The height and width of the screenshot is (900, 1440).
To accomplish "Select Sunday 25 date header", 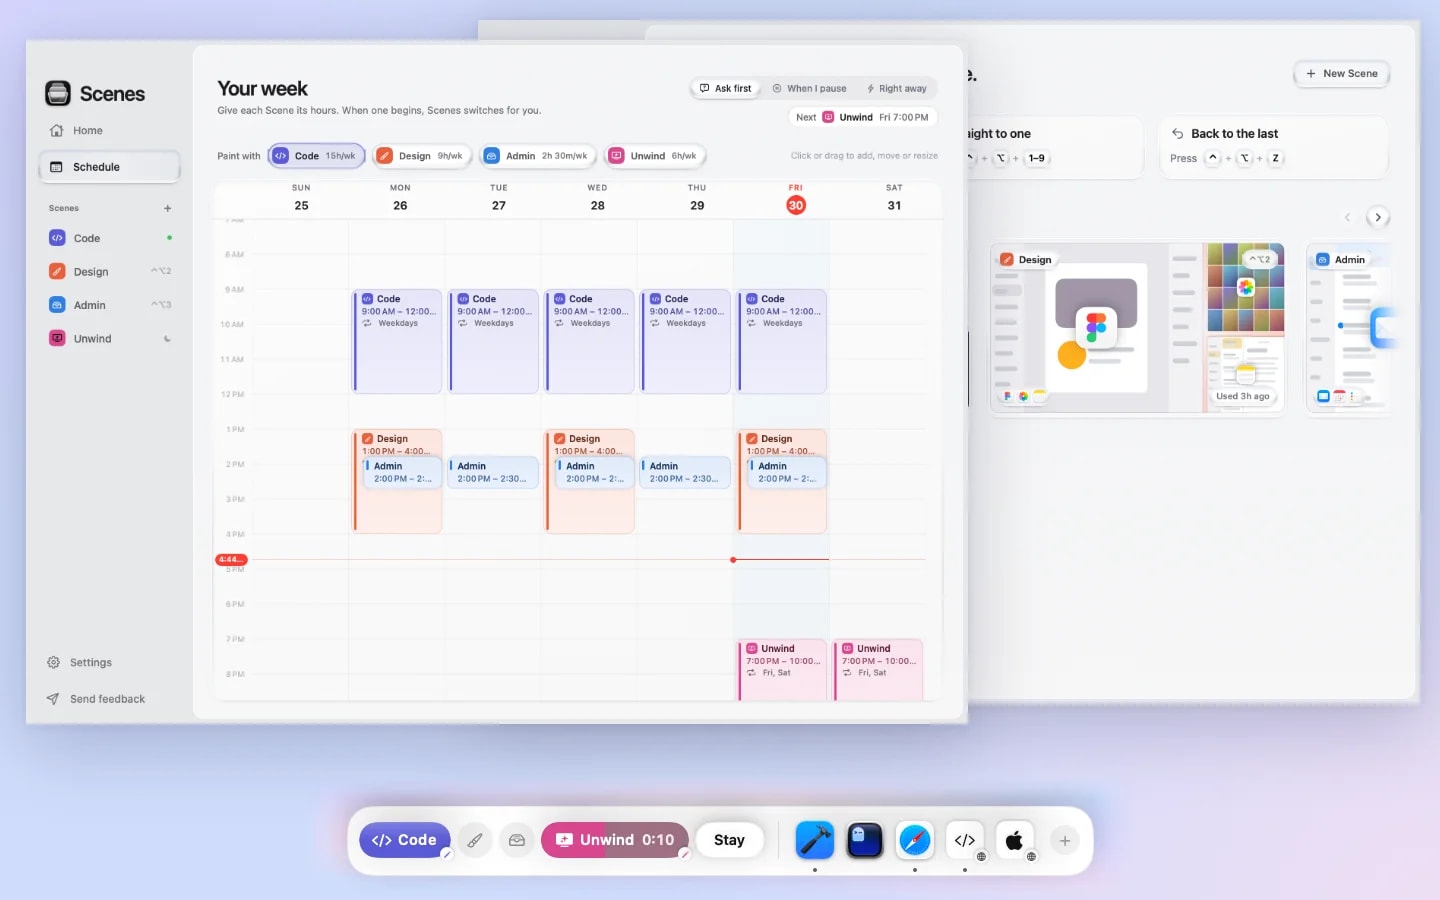I will pyautogui.click(x=301, y=199).
